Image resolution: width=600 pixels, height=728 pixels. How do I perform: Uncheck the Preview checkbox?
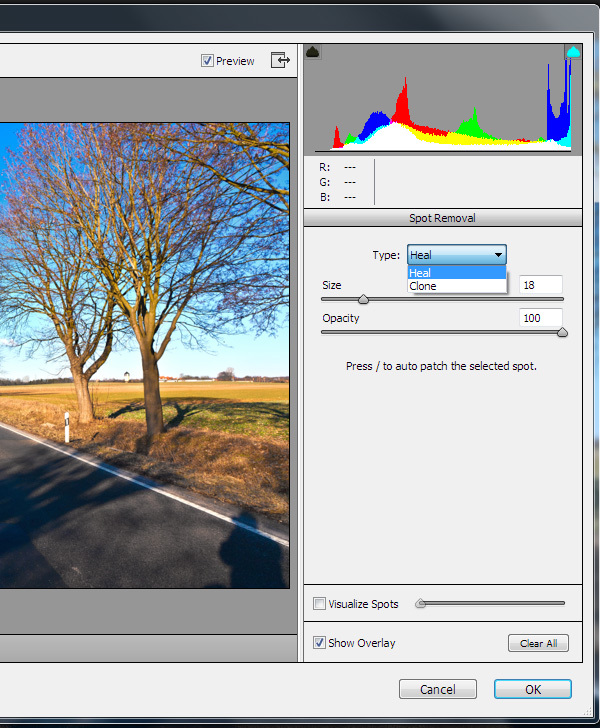pyautogui.click(x=207, y=61)
